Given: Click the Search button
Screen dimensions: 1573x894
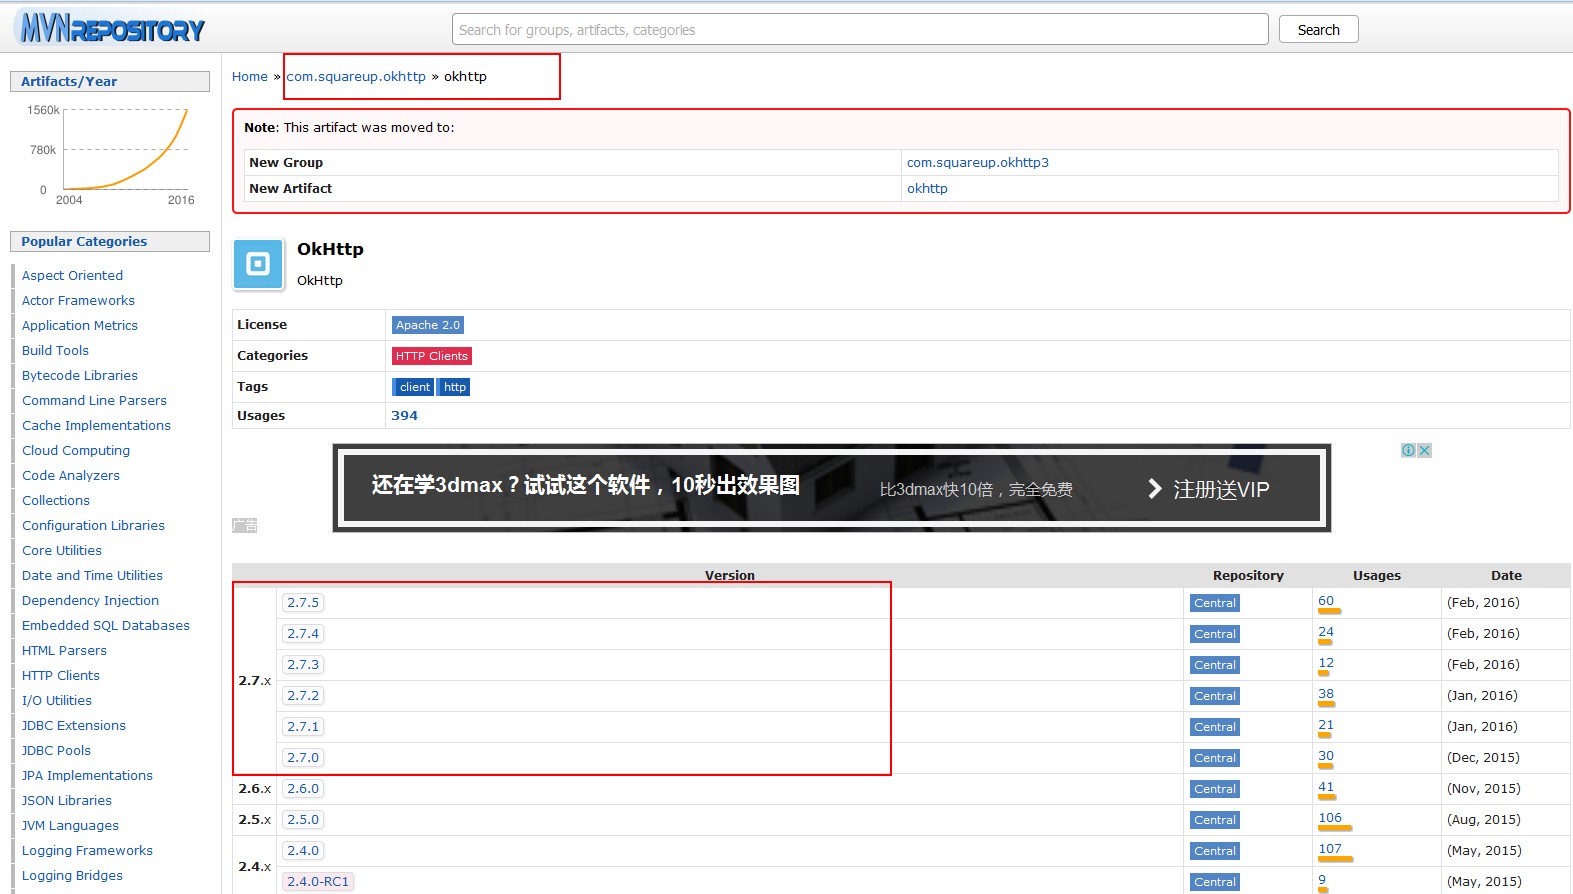Looking at the screenshot, I should pyautogui.click(x=1318, y=30).
